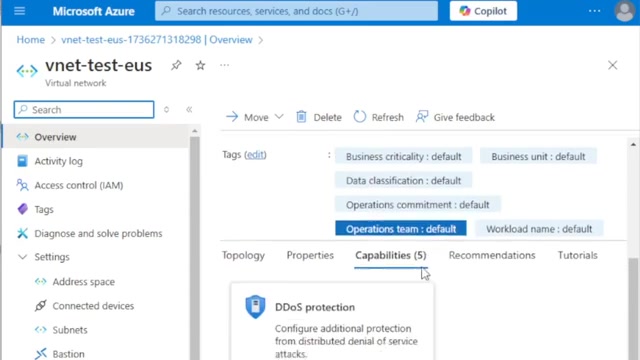Open vnet-test-eus-1736271318298 Overview breadcrumb
The height and width of the screenshot is (360, 640).
click(157, 40)
